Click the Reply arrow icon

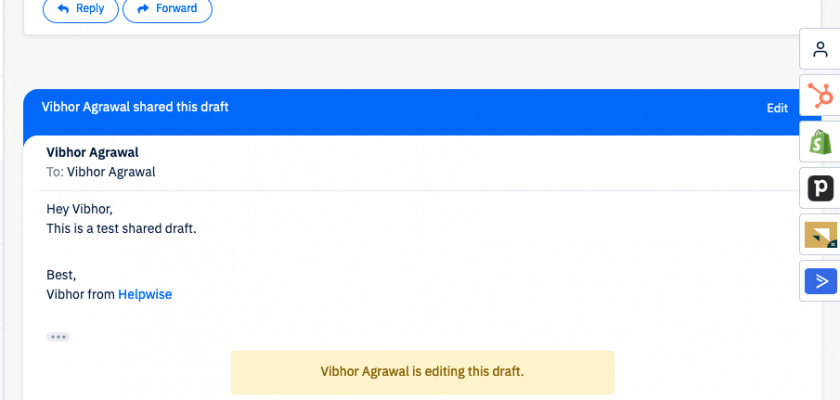63,9
